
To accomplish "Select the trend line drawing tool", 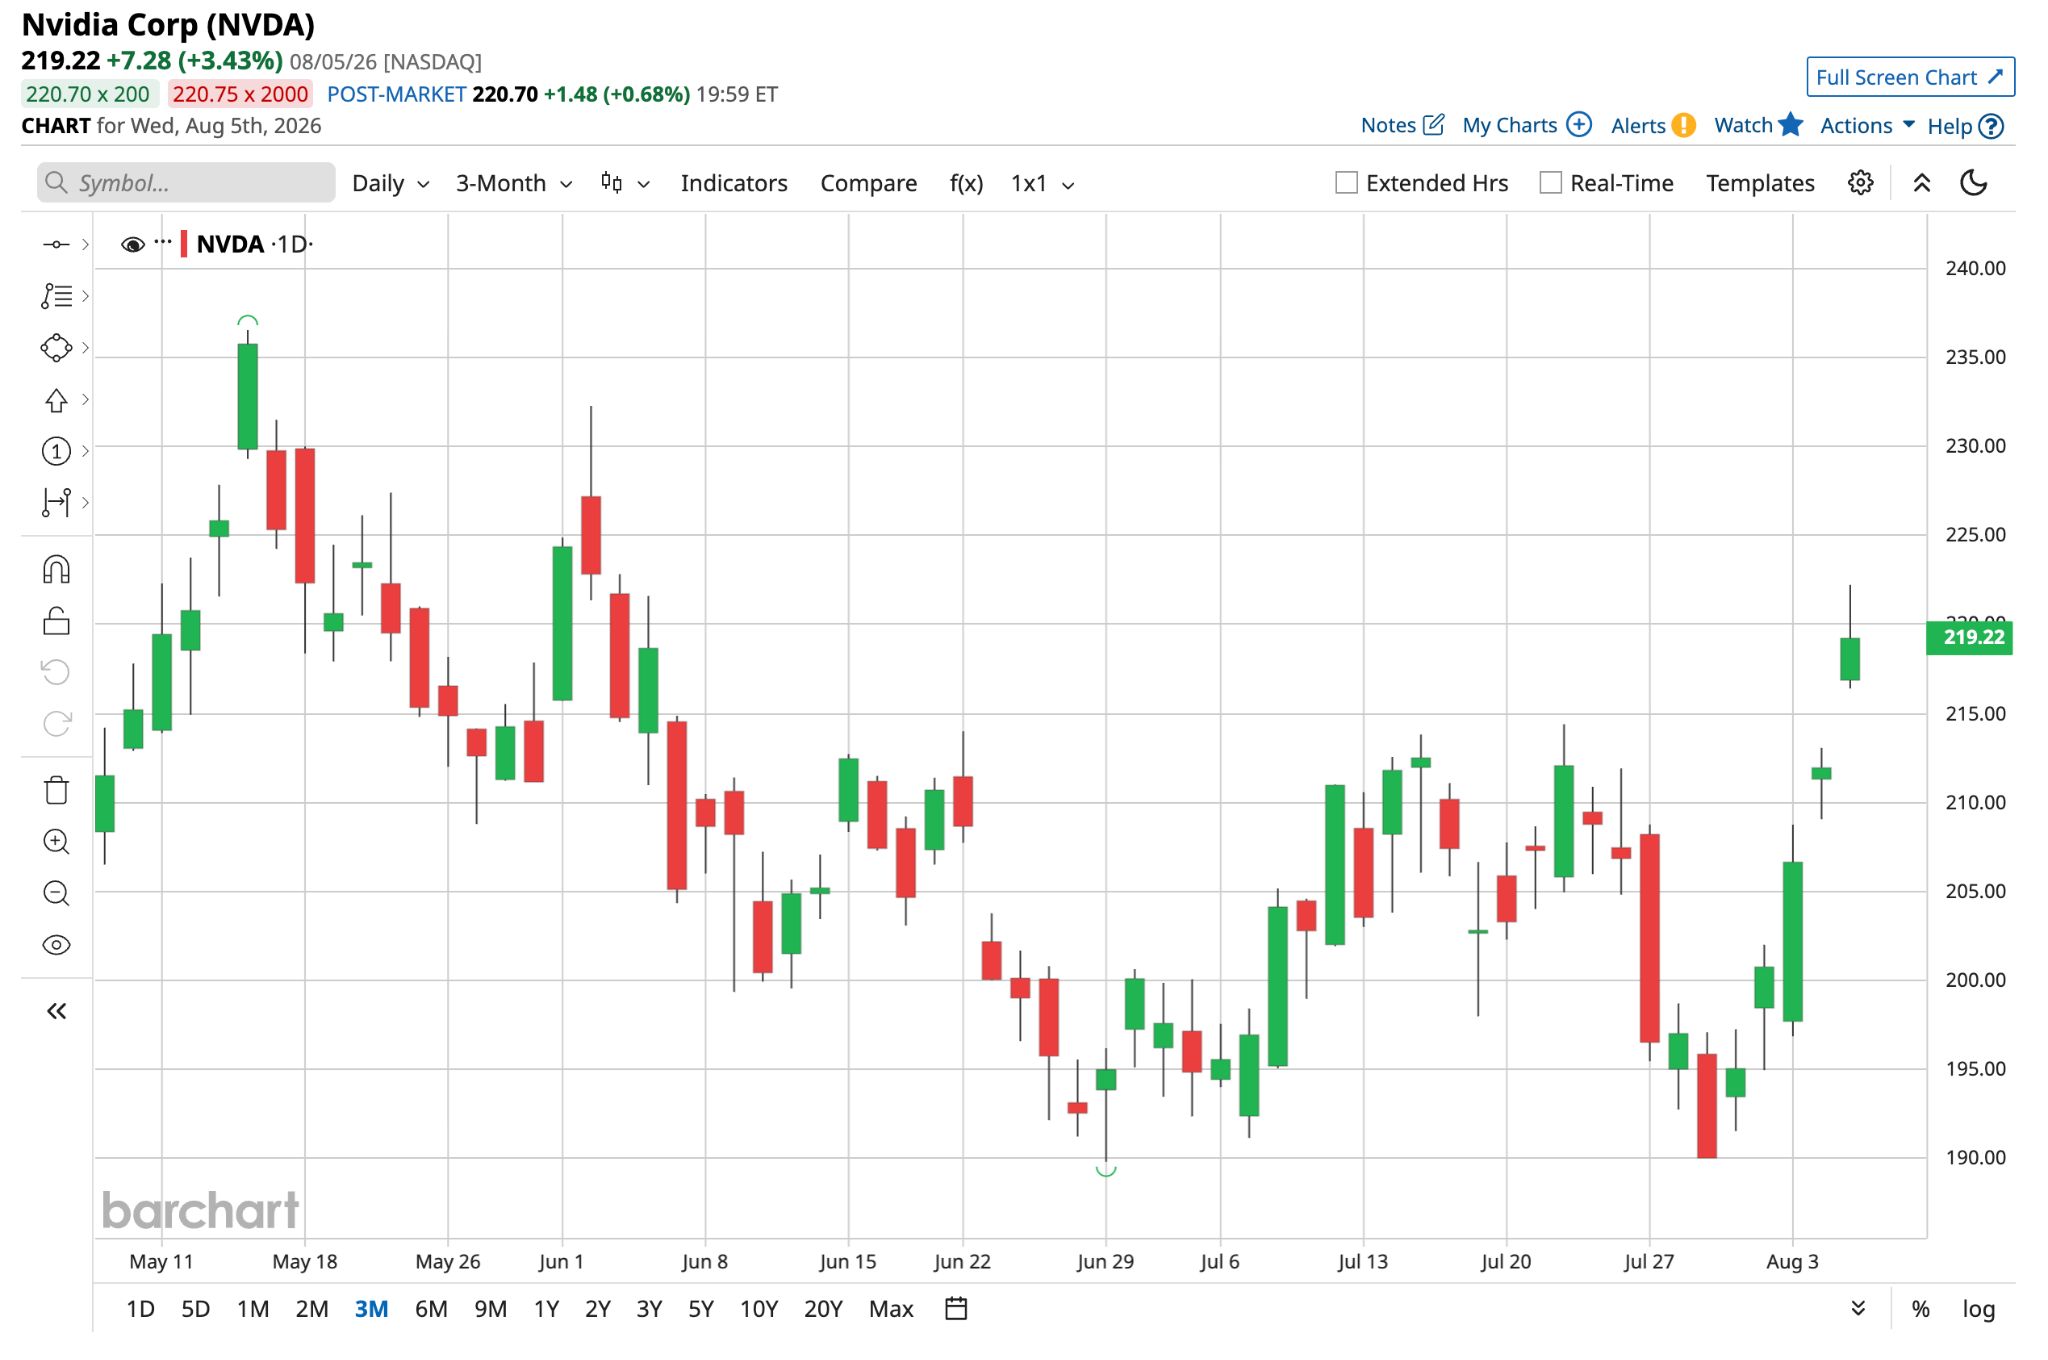I will pos(56,244).
